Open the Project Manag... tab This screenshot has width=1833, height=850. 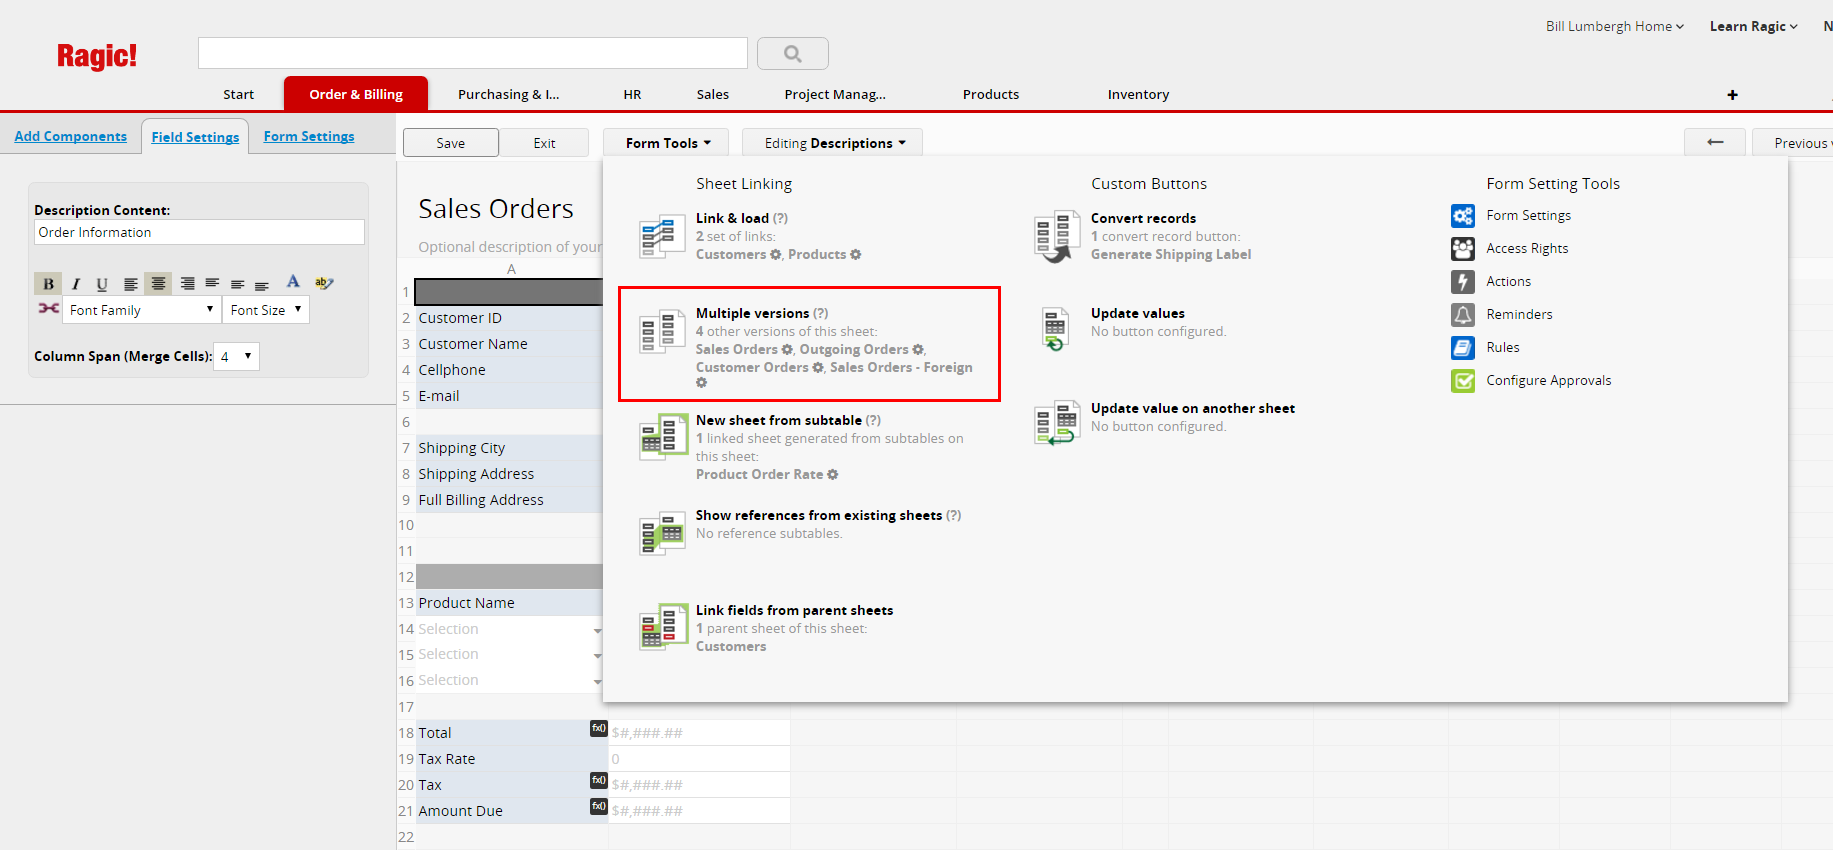[835, 95]
